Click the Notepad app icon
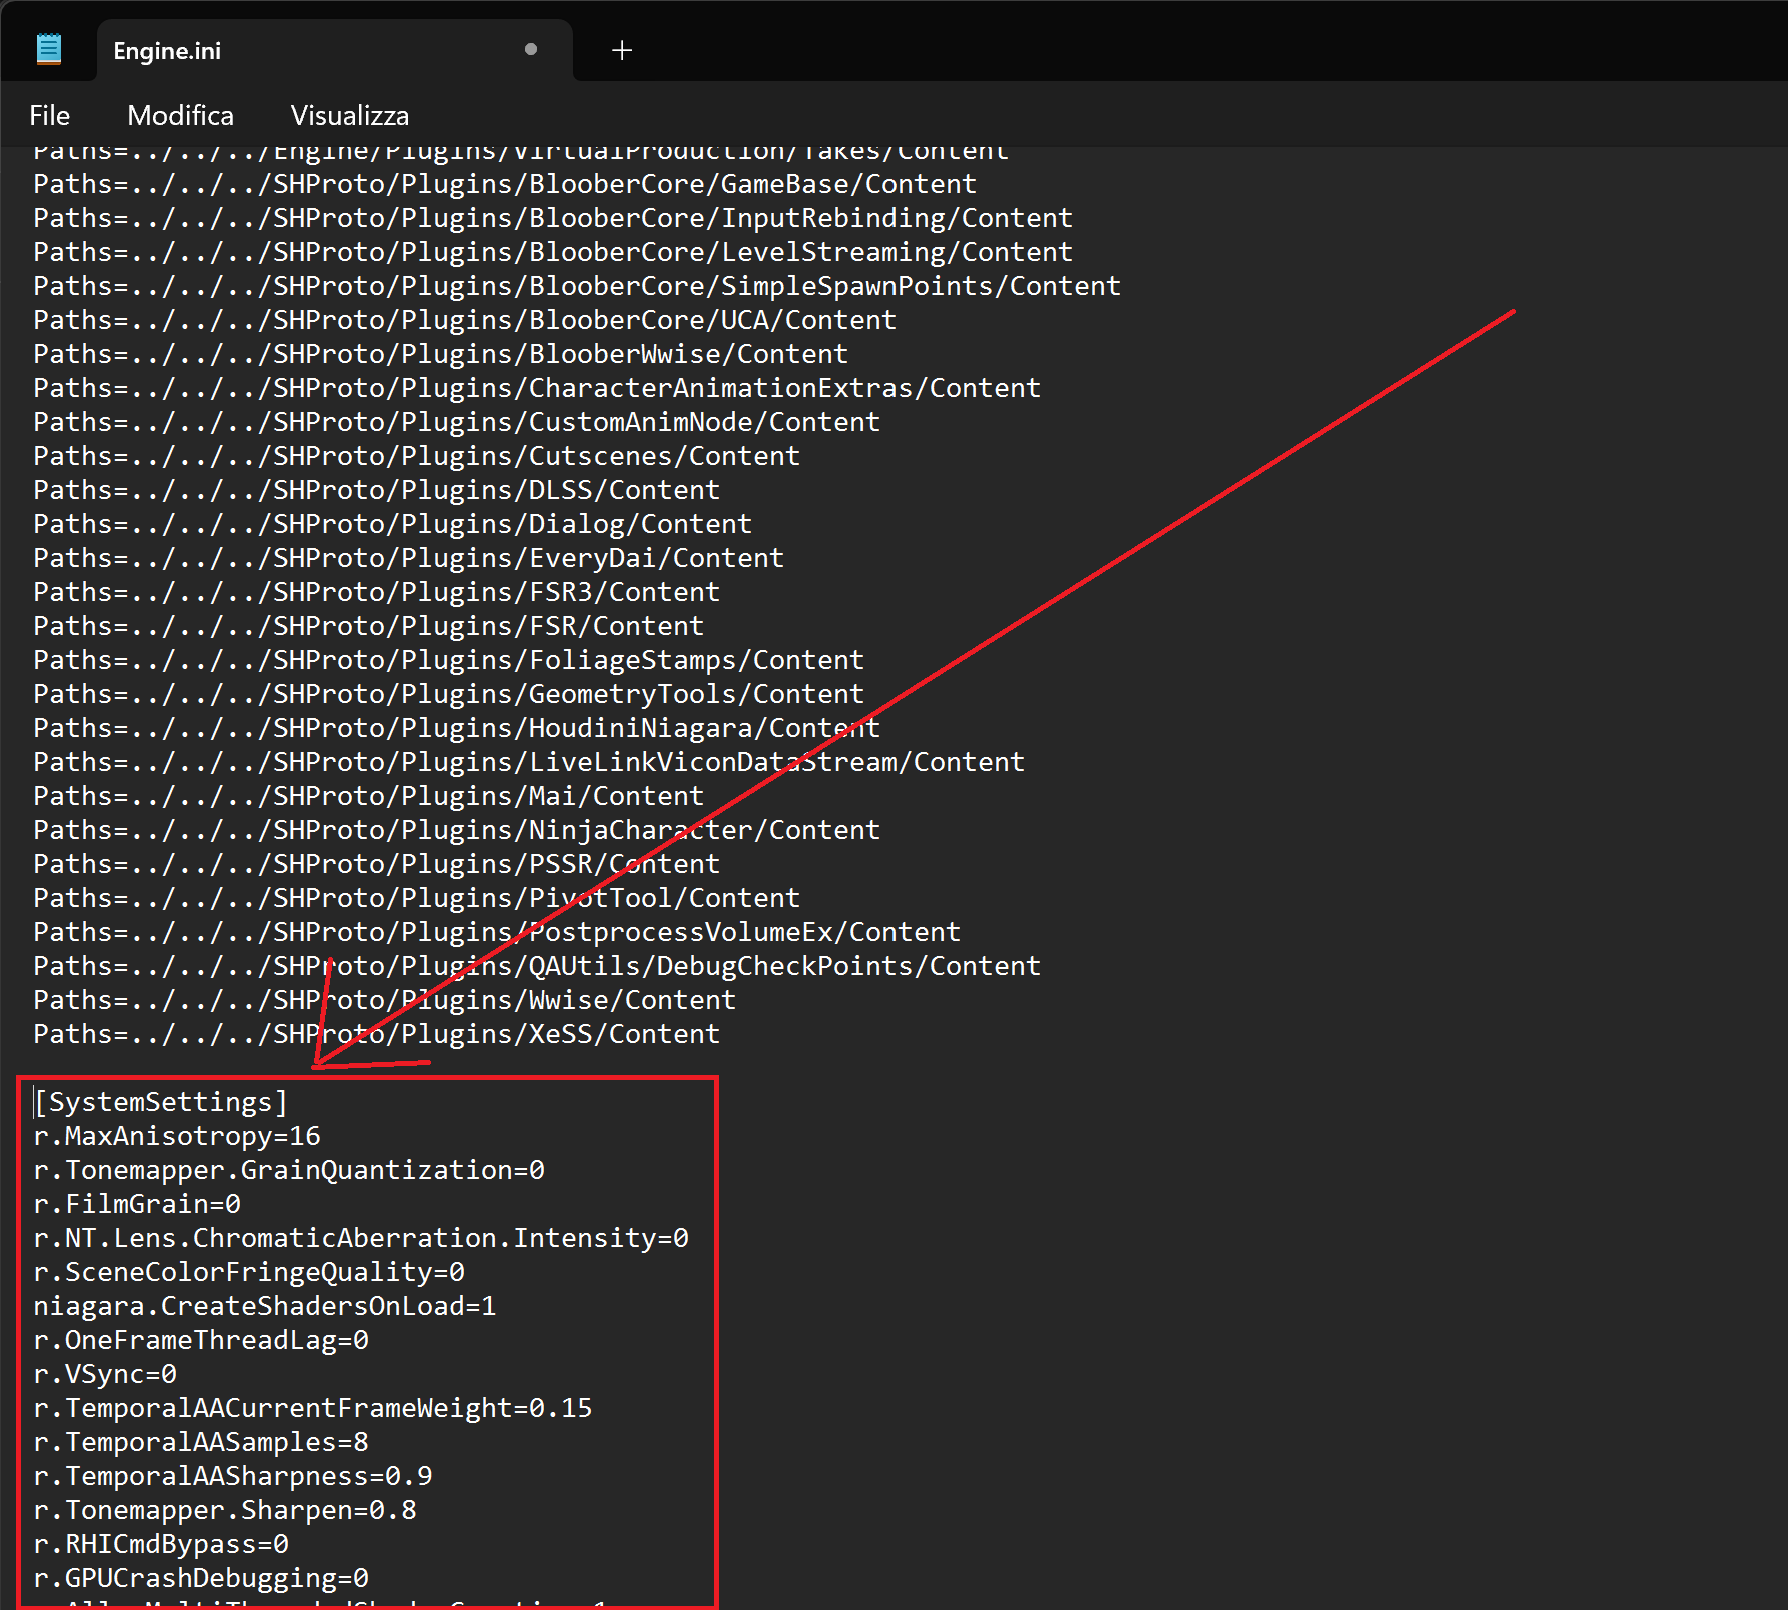 click(48, 49)
